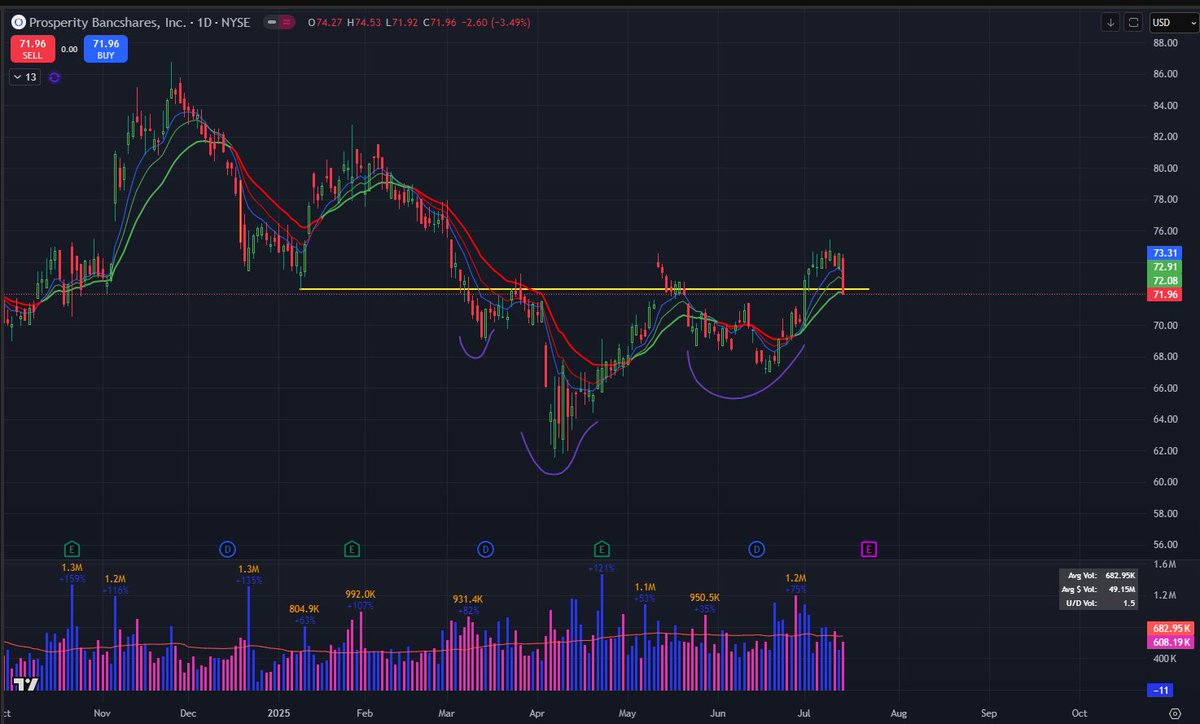1200x724 pixels.
Task: Click the O74.27 open value in the header
Action: 324,22
